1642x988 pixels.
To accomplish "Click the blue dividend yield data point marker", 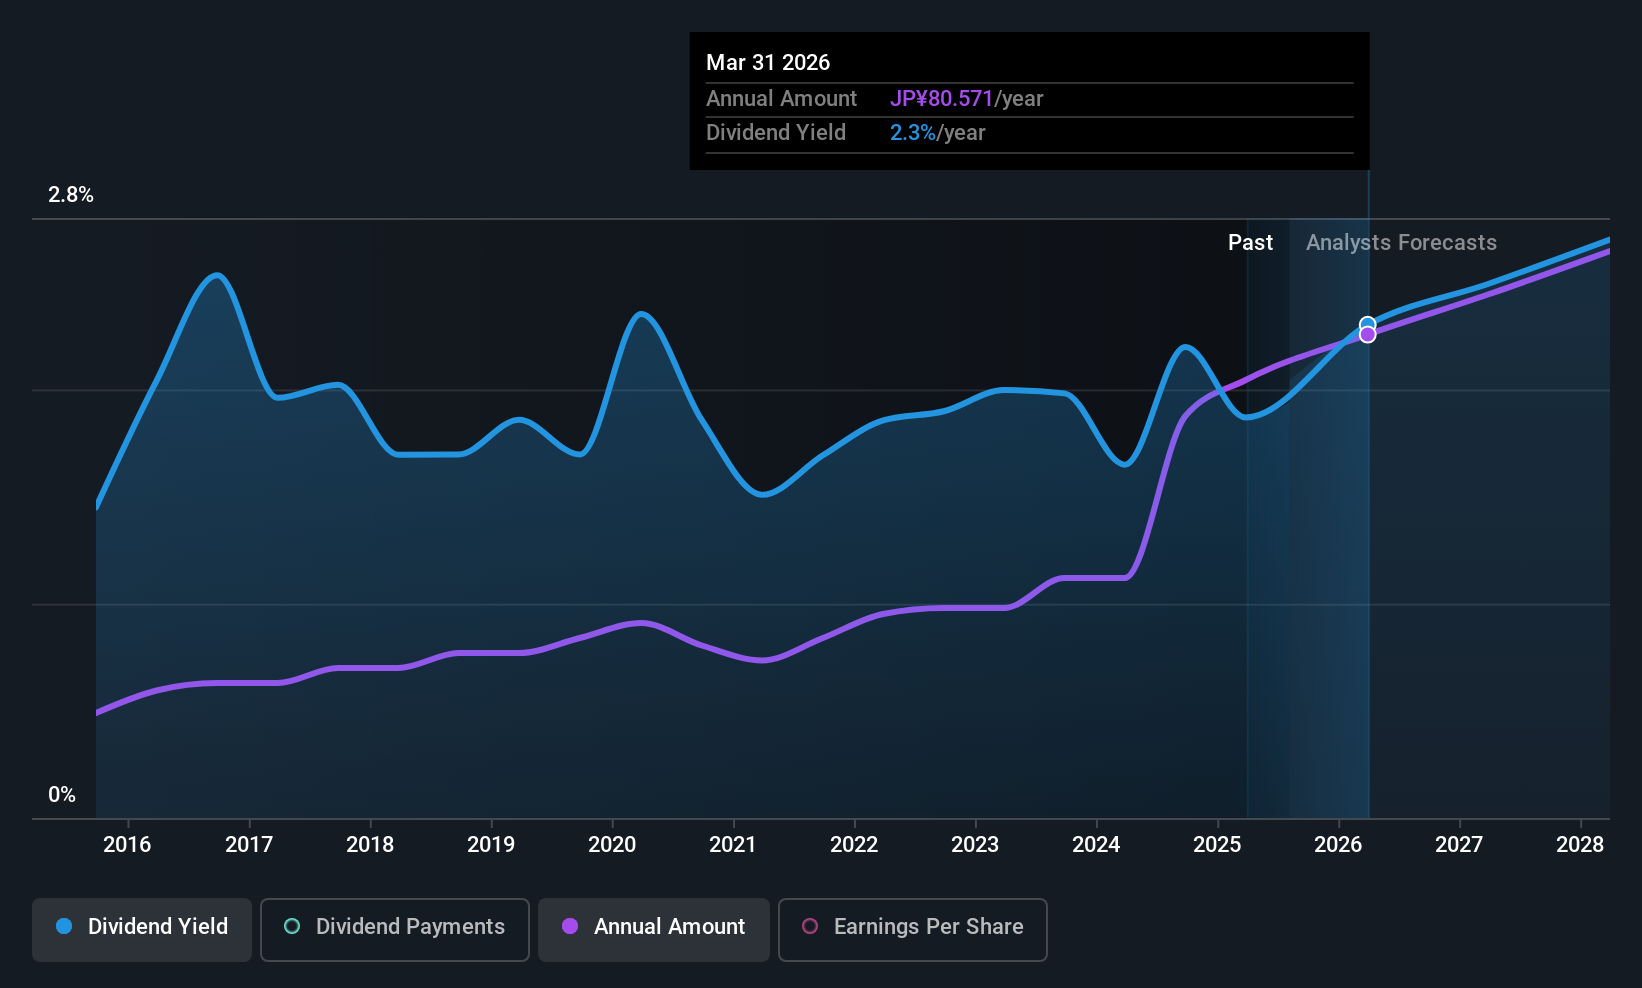I will click(x=1367, y=324).
